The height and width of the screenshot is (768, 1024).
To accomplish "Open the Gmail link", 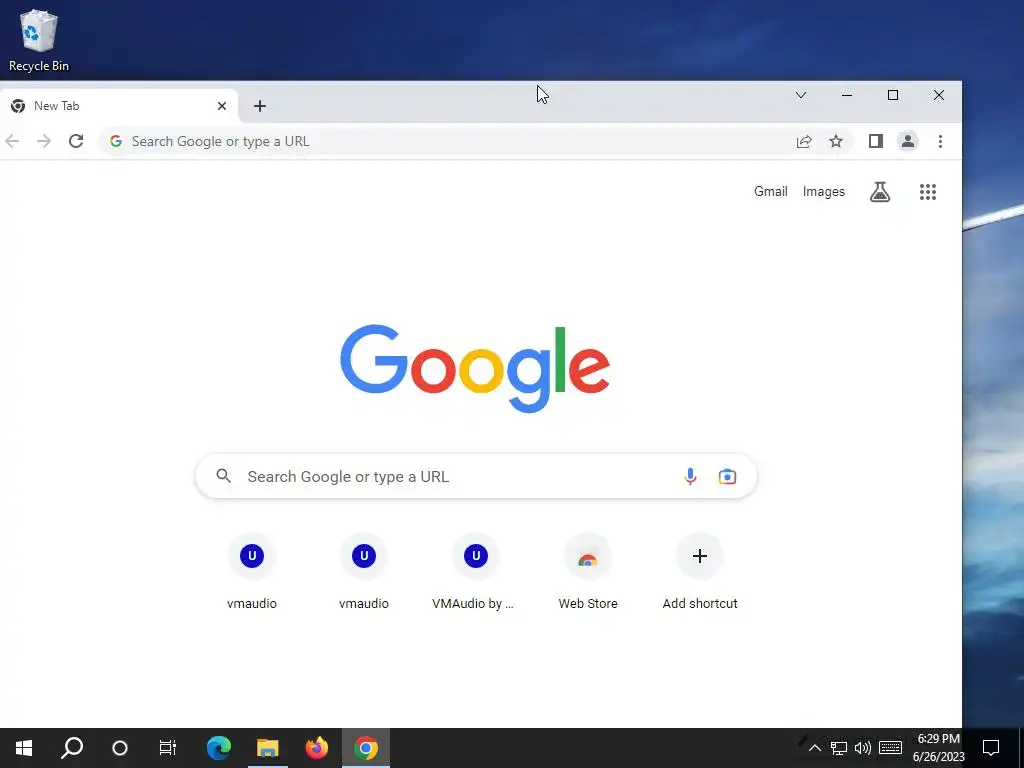I will click(771, 191).
